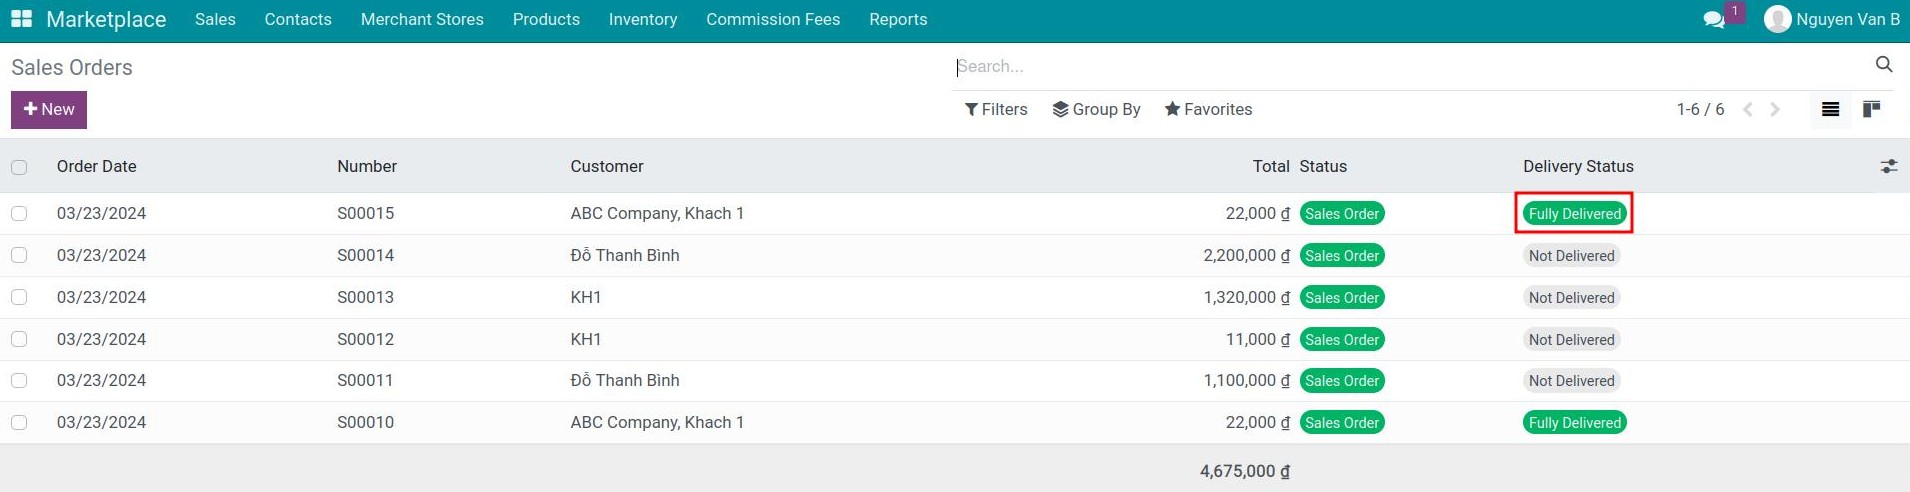
Task: Click the 03/23/2024 date on S00013
Action: point(102,297)
